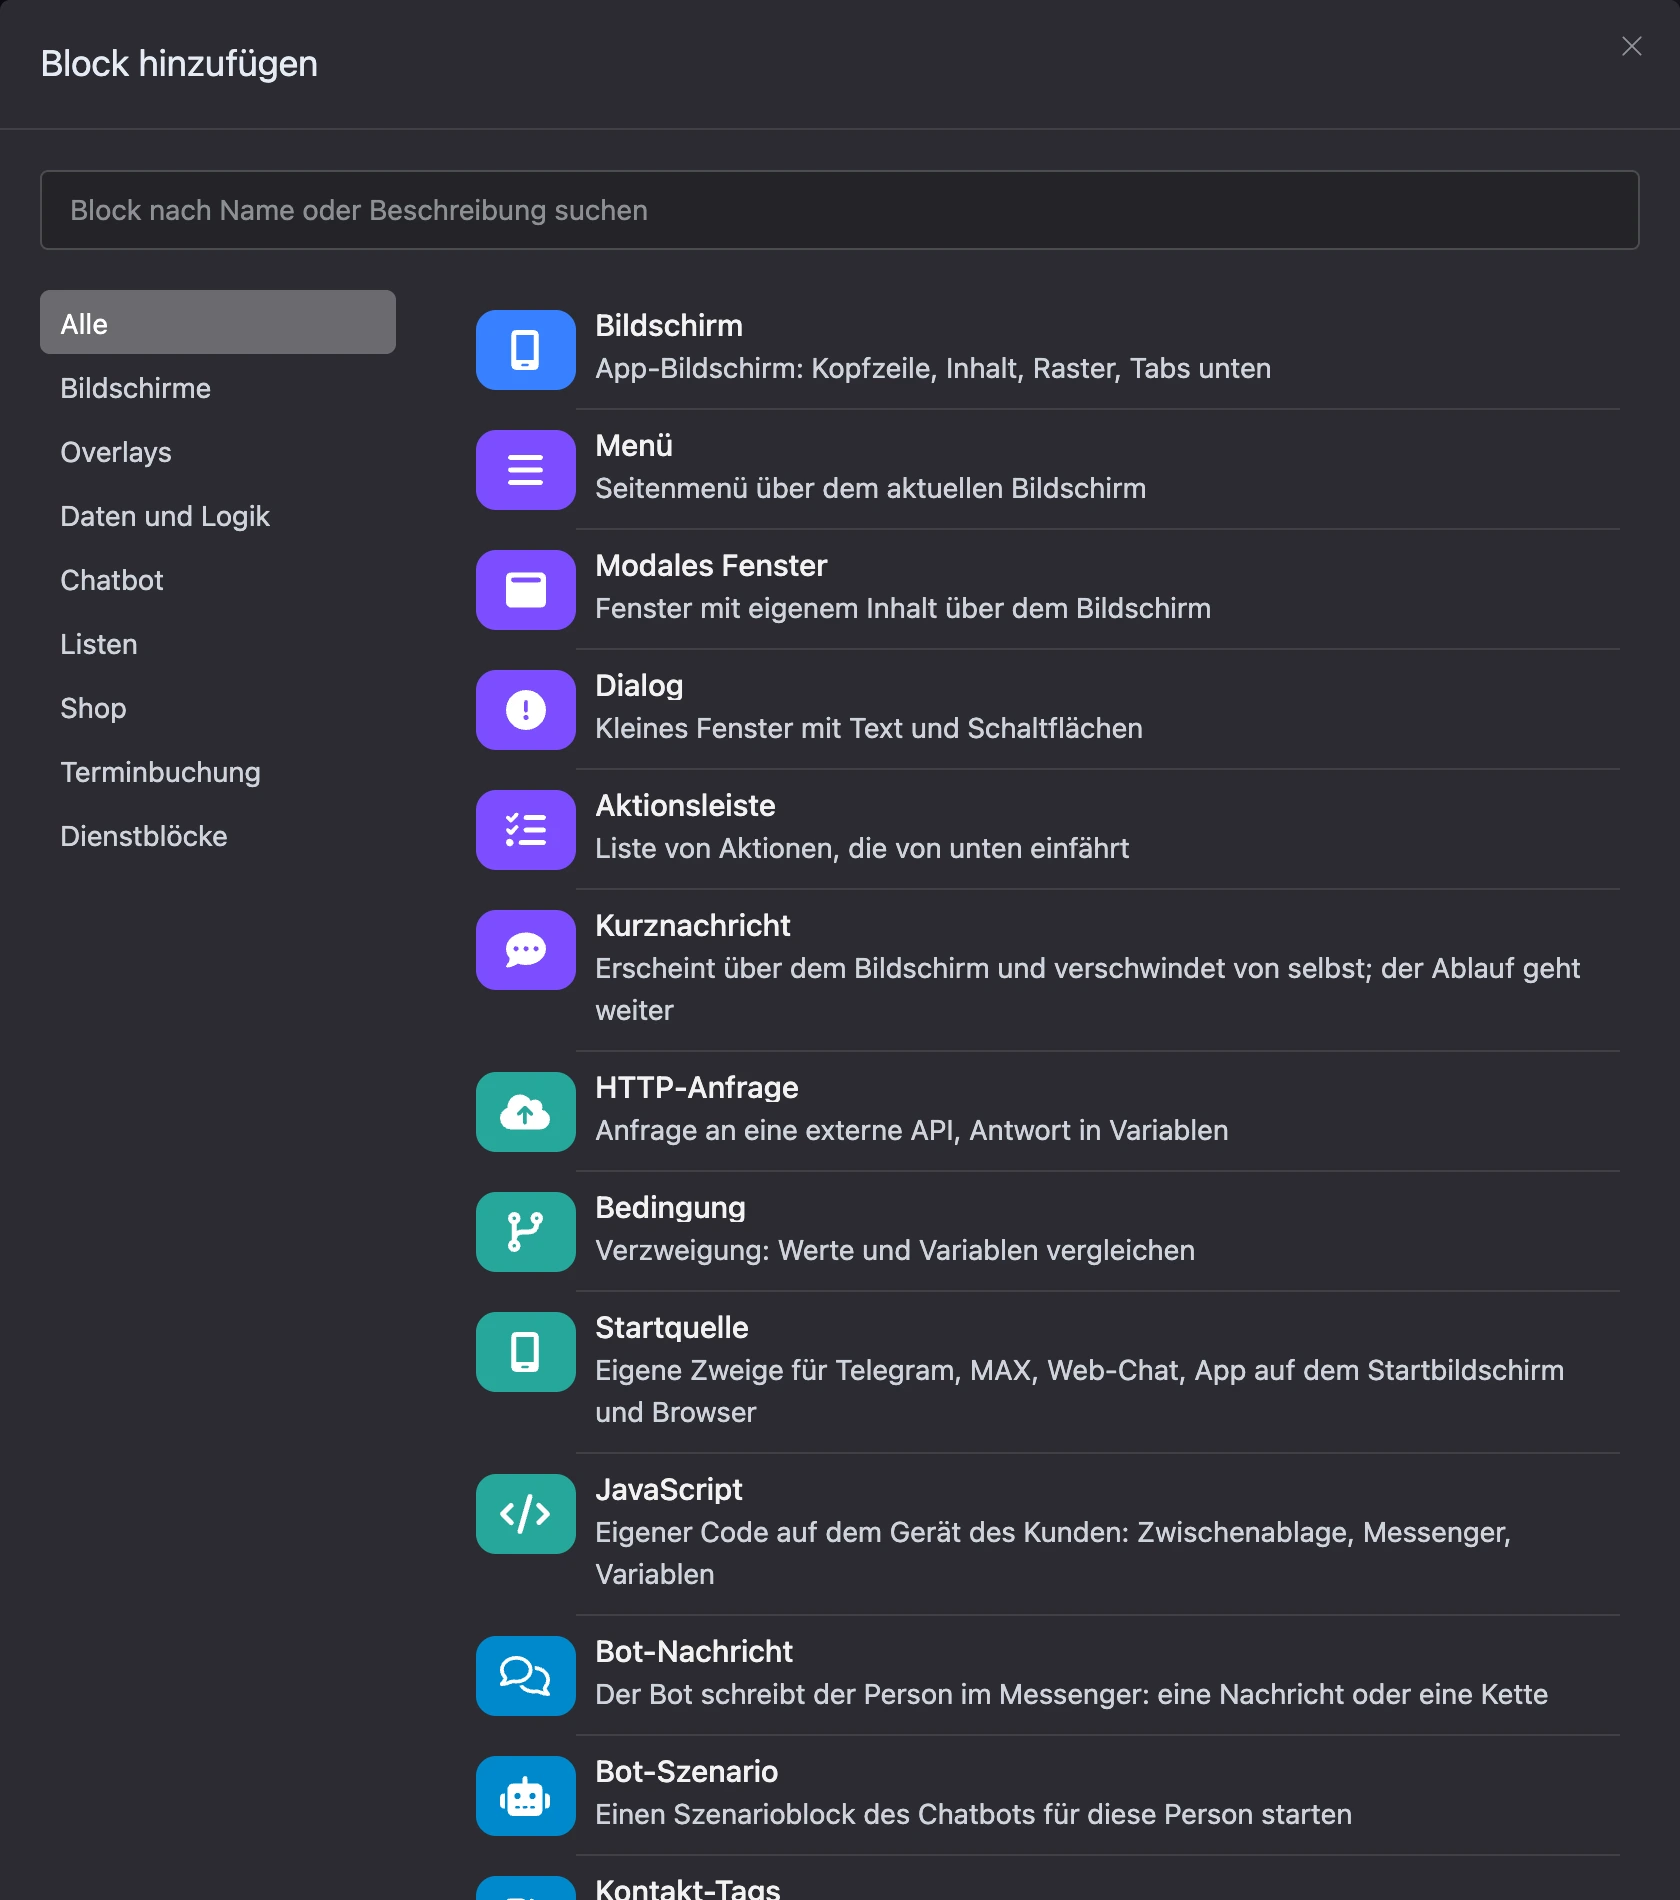Choose the HTTP-Anfrage cloud upload icon
1680x1900 pixels.
525,1112
